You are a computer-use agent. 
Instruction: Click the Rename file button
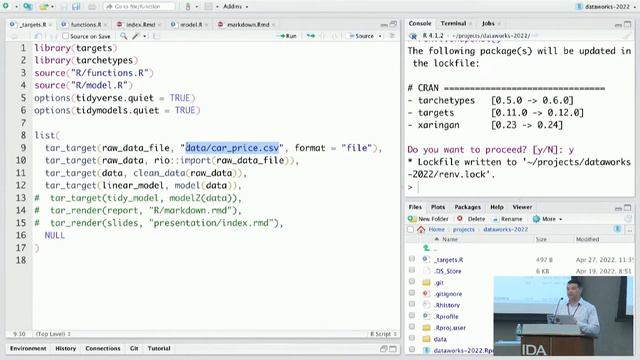coord(507,219)
